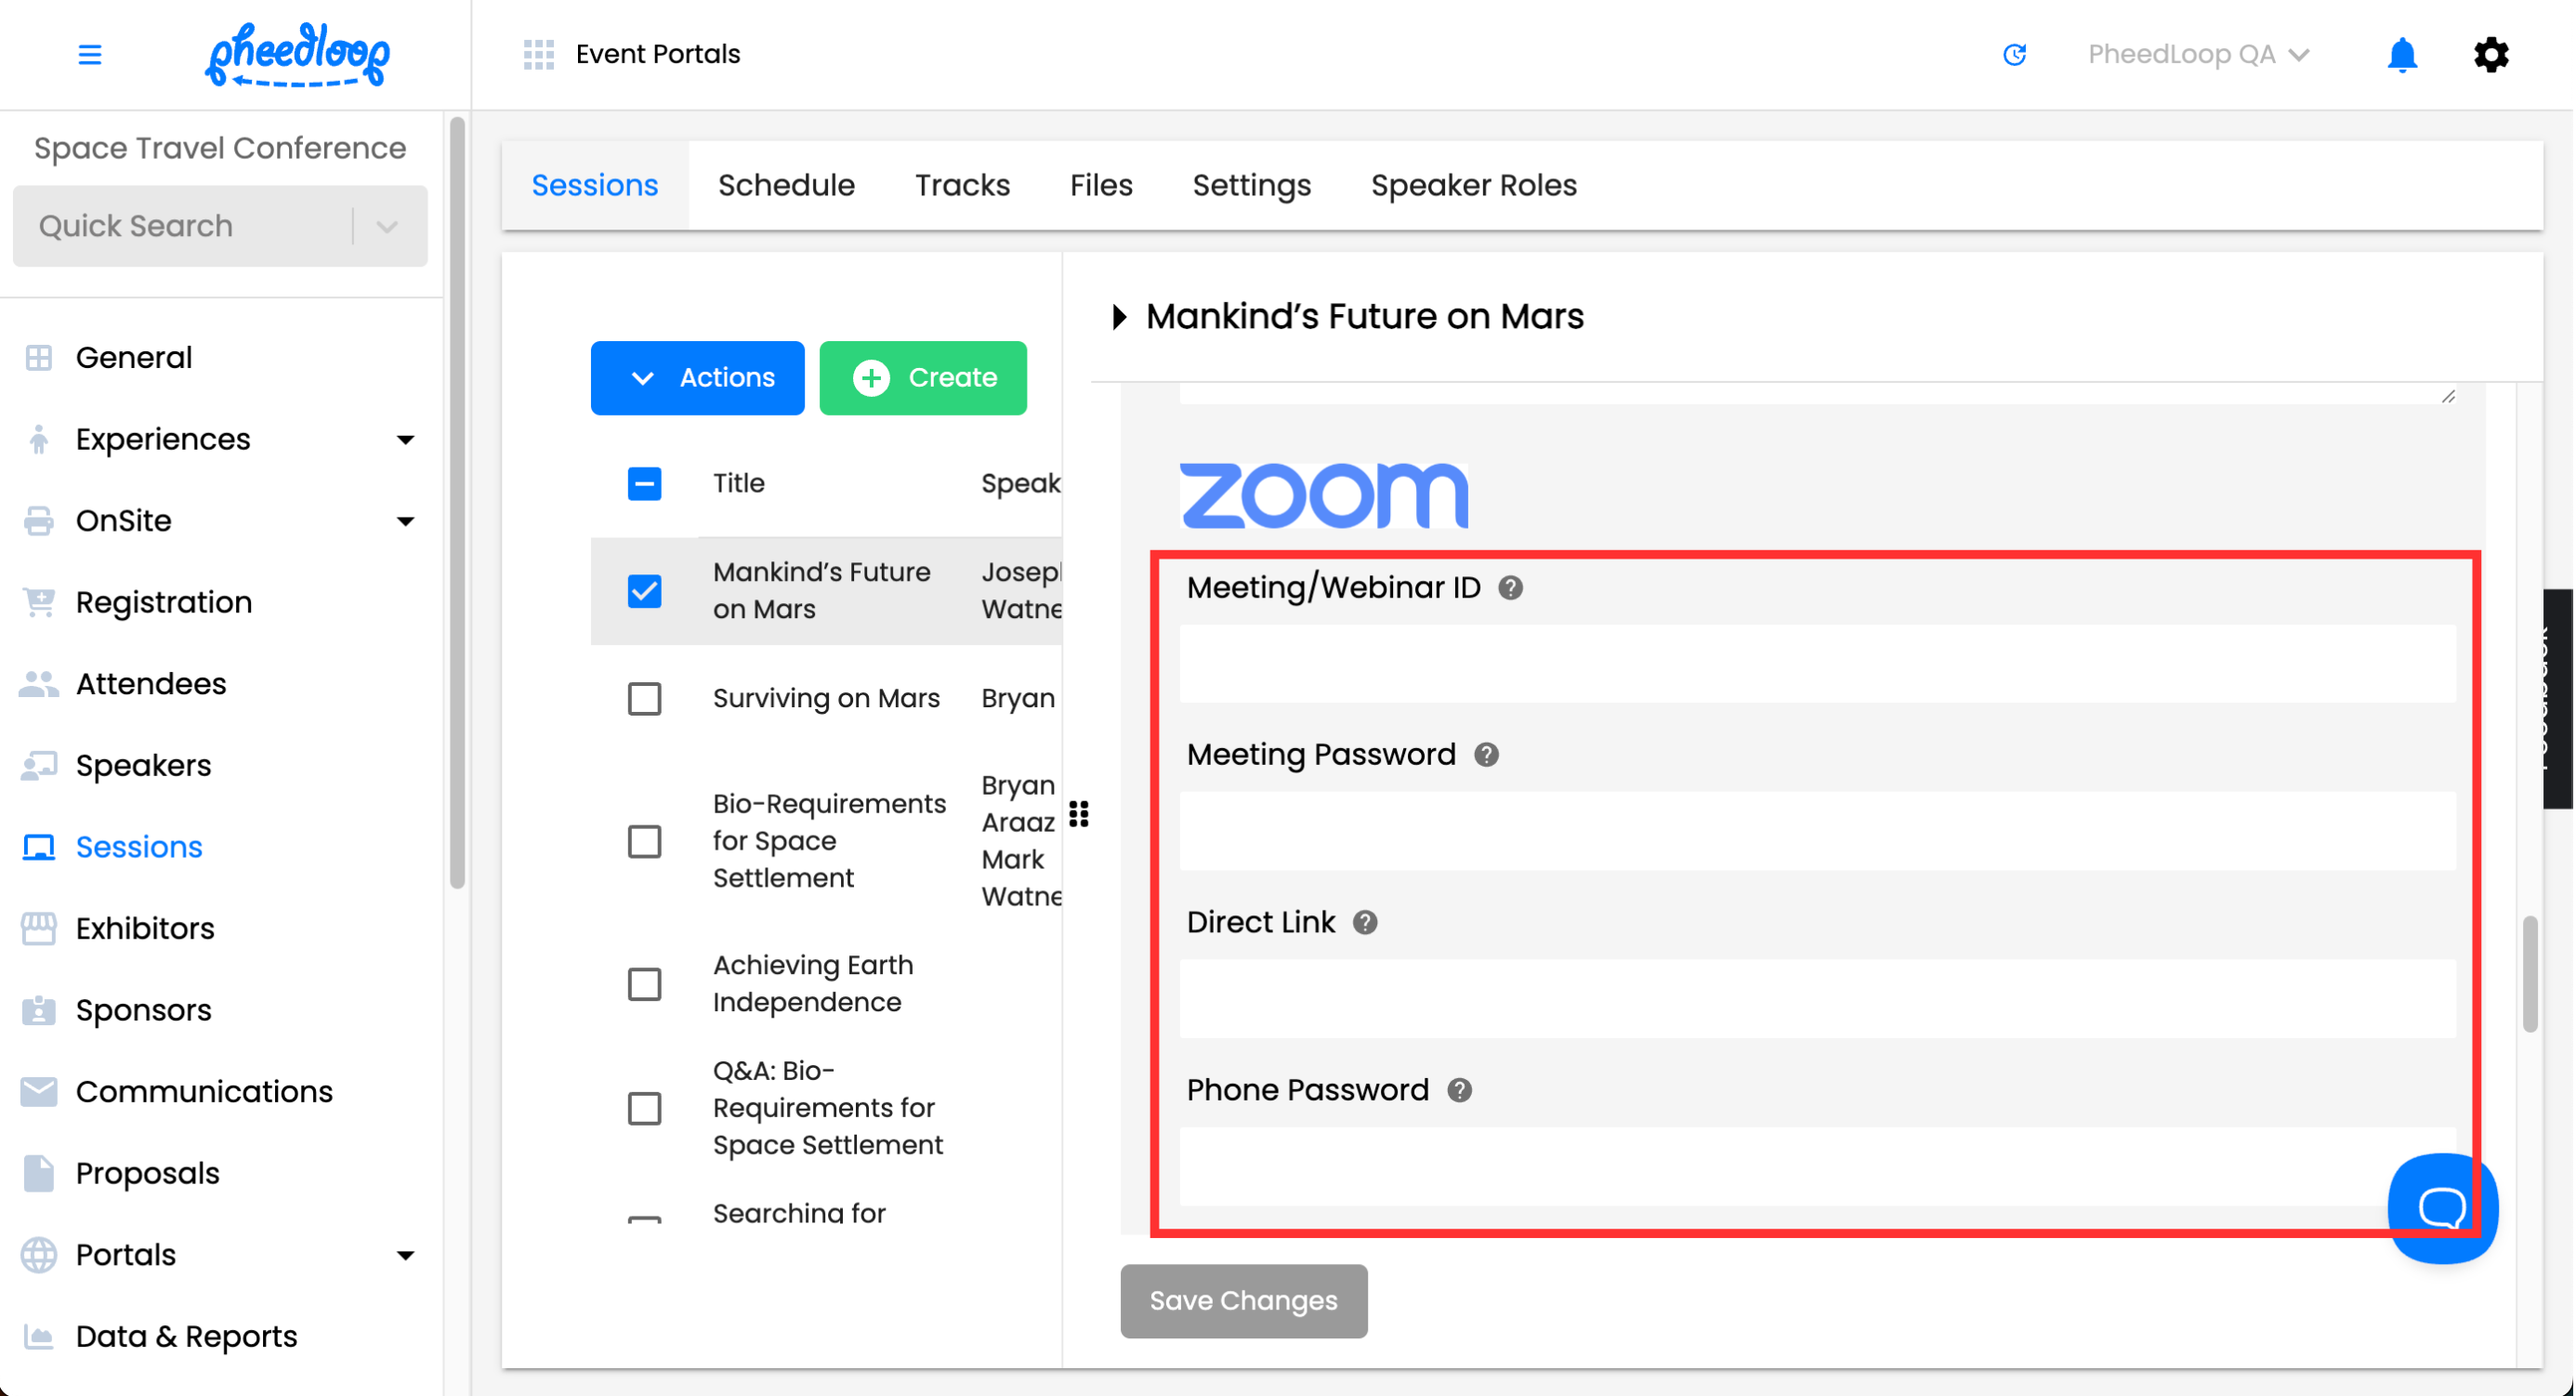Click Direct Link help icon
Screen dimensions: 2576x1396
(x=1365, y=923)
